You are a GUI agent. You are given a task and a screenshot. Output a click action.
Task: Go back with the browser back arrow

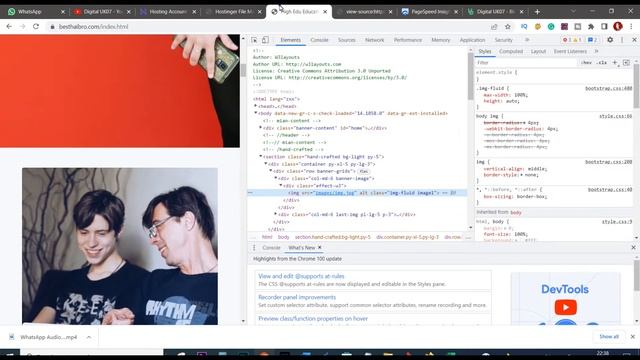click(9, 27)
